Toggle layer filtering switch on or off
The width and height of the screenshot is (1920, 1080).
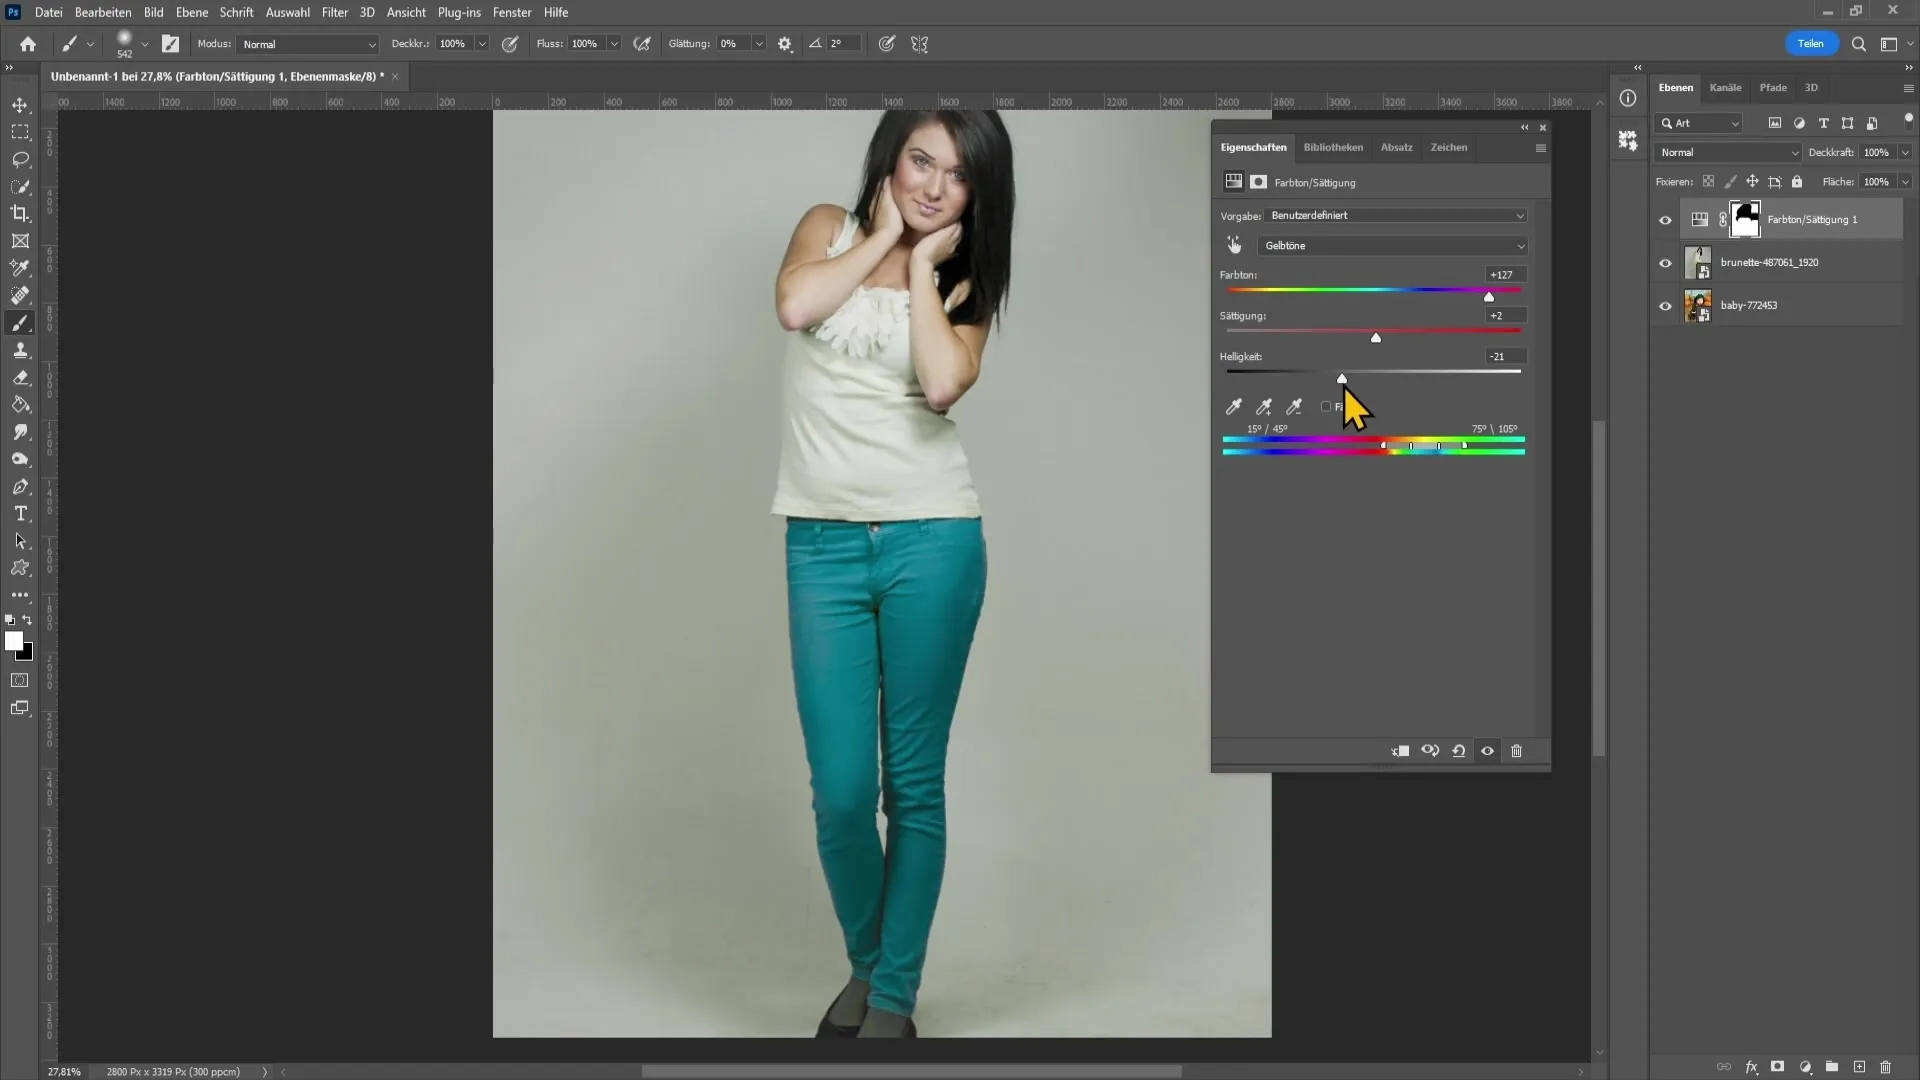pos(1908,118)
